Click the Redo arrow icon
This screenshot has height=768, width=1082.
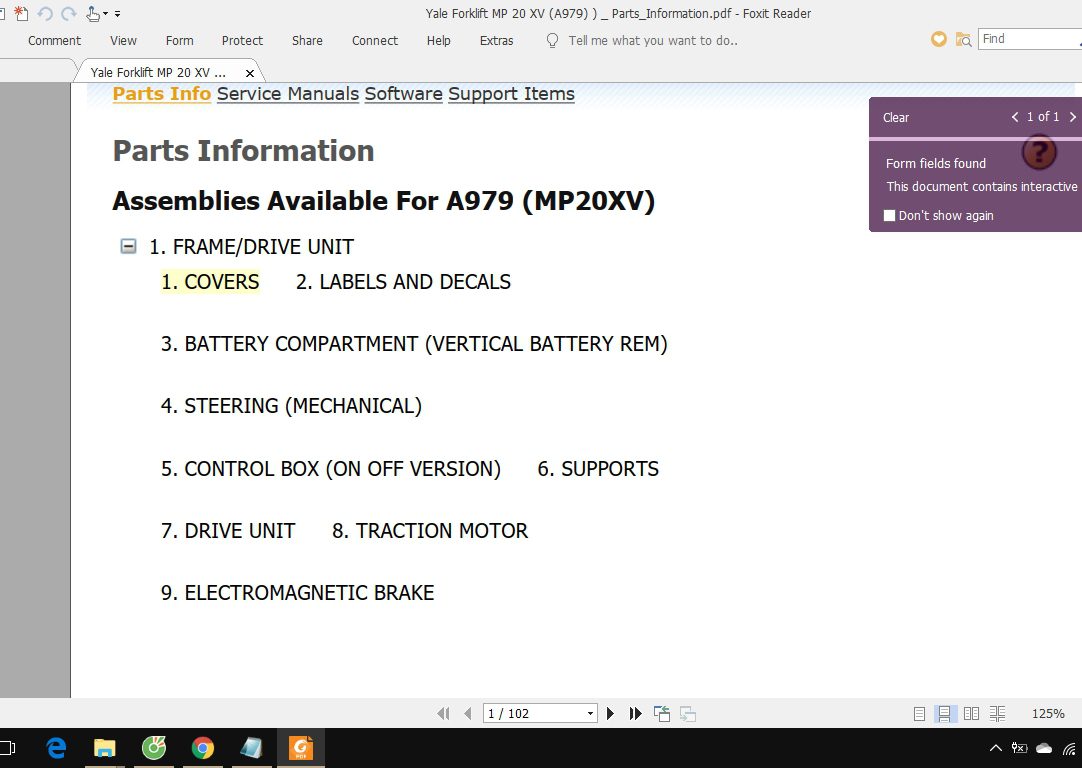(68, 13)
